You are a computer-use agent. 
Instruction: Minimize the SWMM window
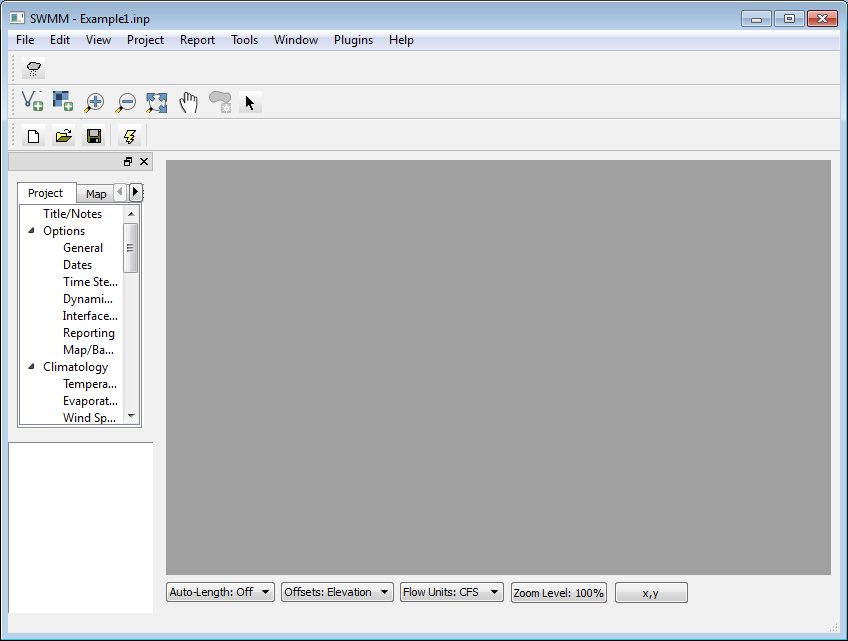[x=756, y=19]
